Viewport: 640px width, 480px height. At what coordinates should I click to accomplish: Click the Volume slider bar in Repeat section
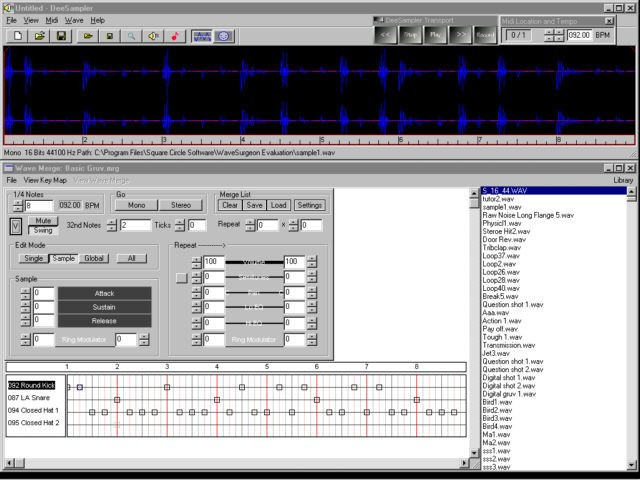pos(254,262)
